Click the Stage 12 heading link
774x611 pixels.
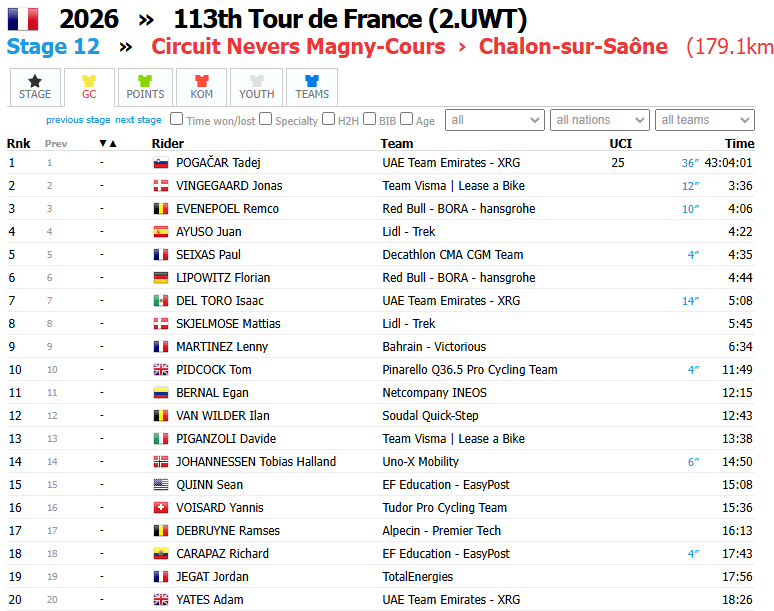pyautogui.click(x=53, y=46)
